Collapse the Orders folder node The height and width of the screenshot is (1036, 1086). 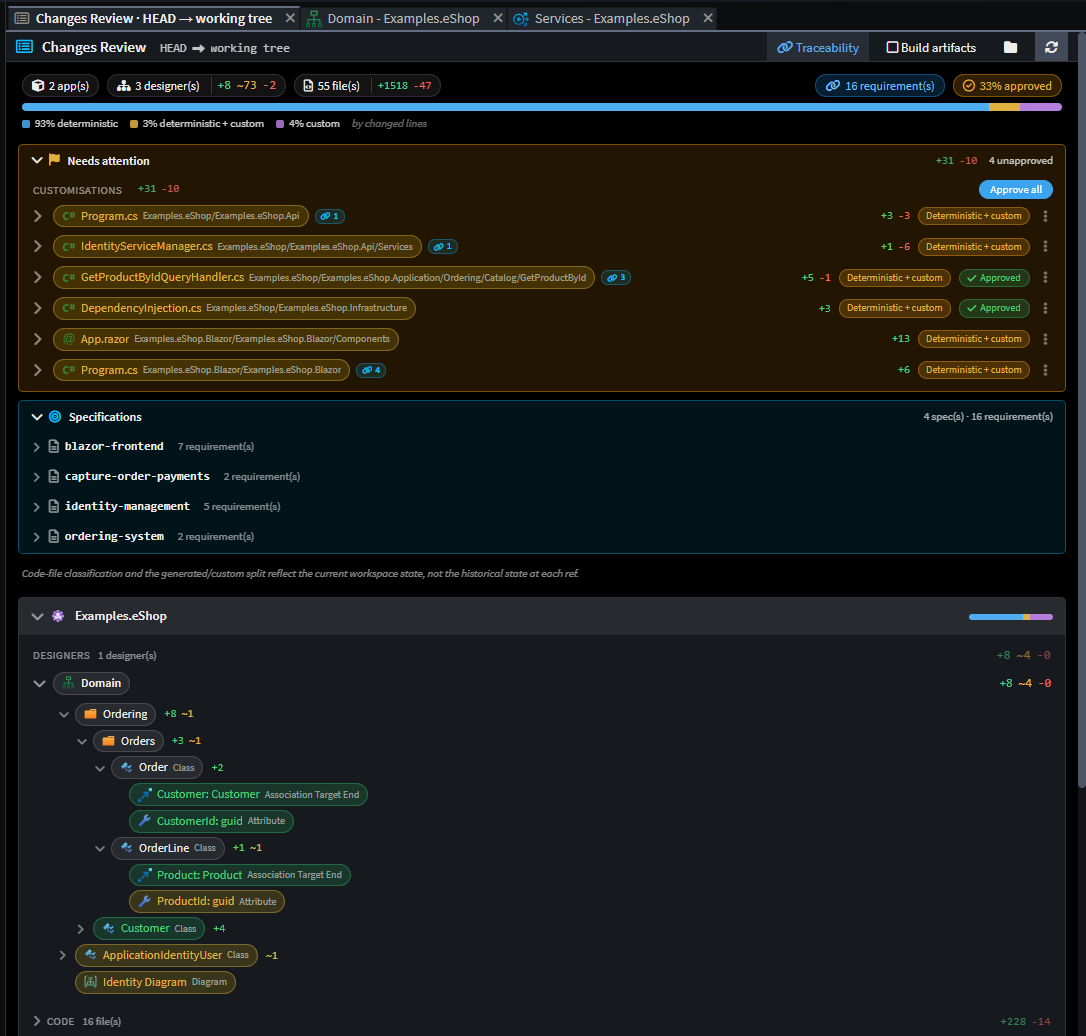point(82,741)
